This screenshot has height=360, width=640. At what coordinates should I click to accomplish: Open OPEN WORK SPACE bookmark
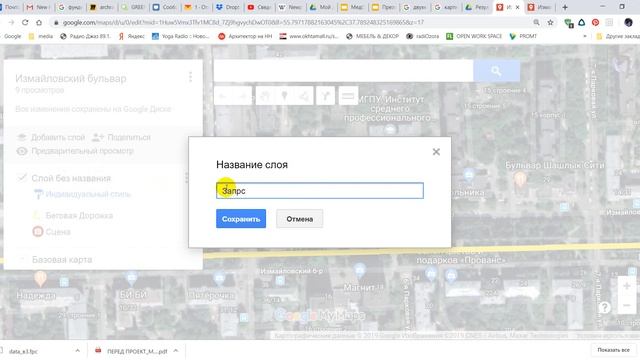click(x=474, y=36)
